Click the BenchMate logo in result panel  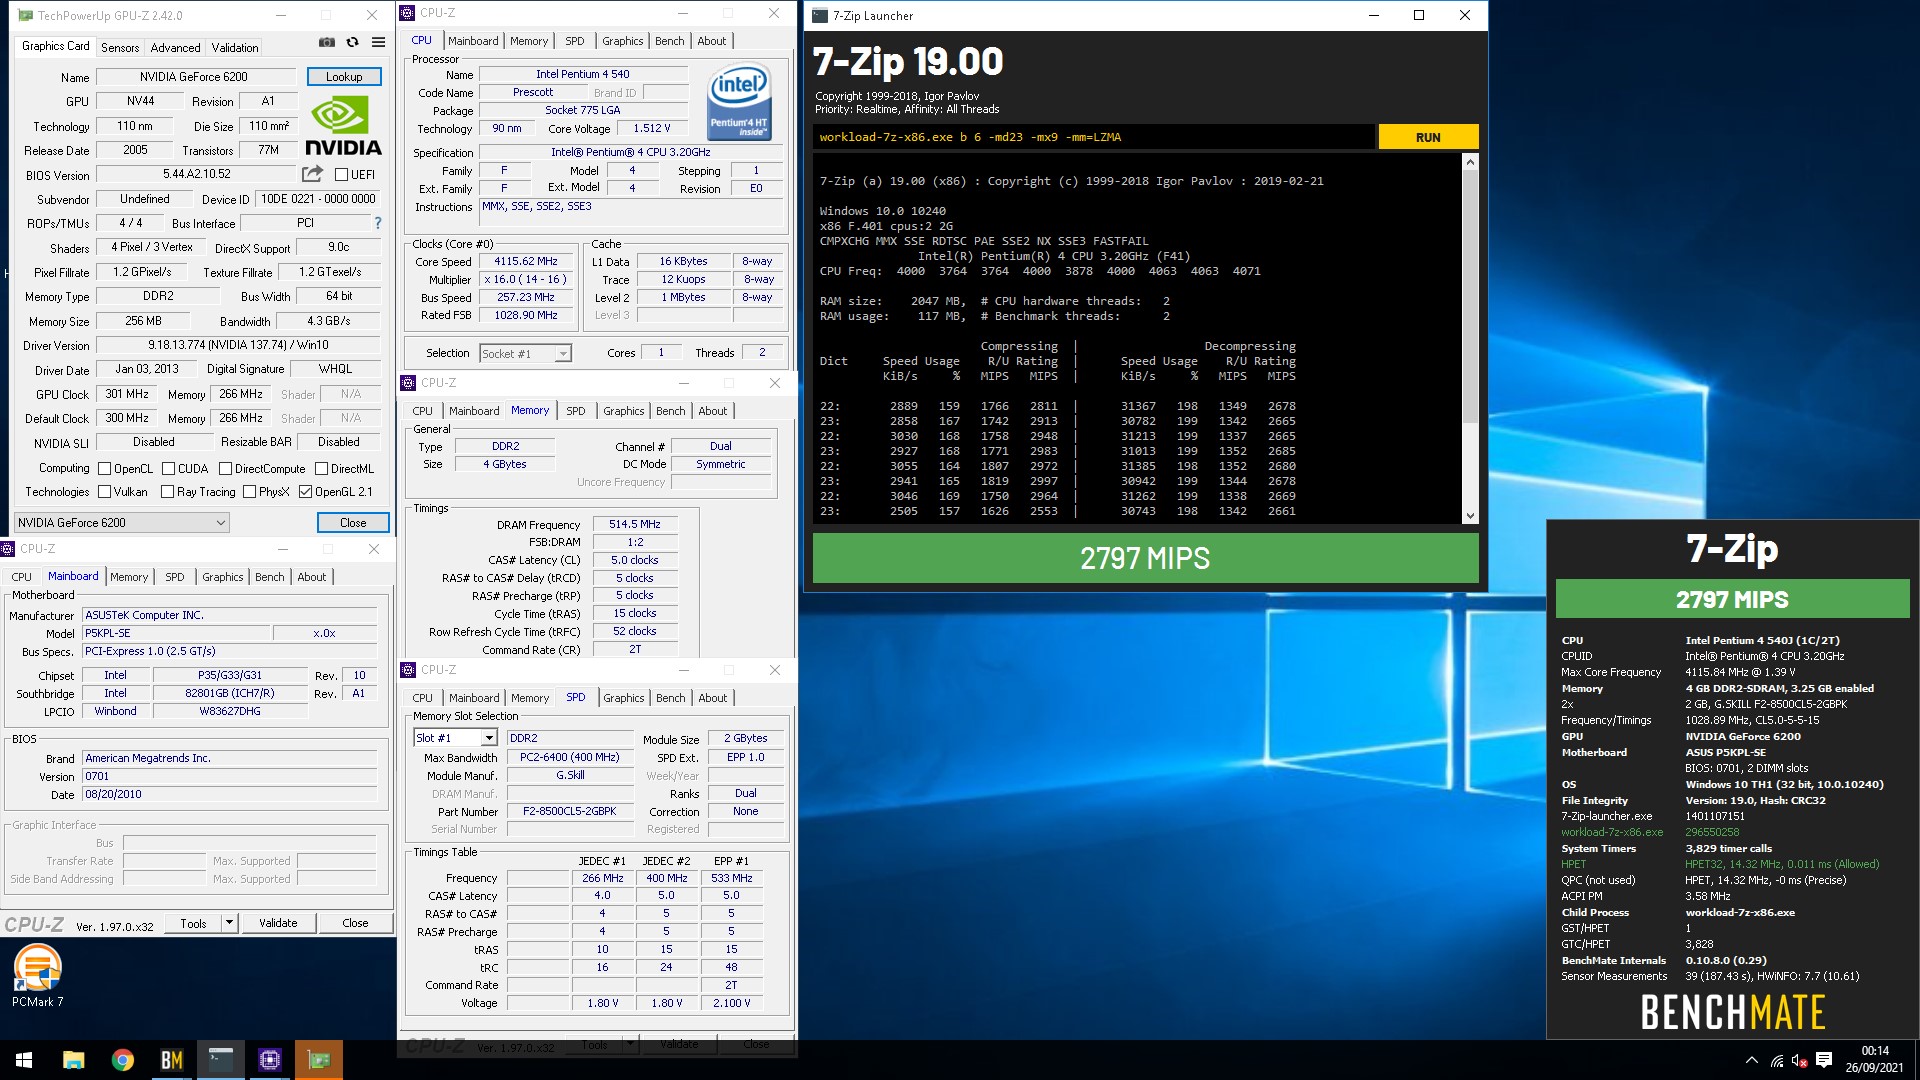click(1732, 1012)
